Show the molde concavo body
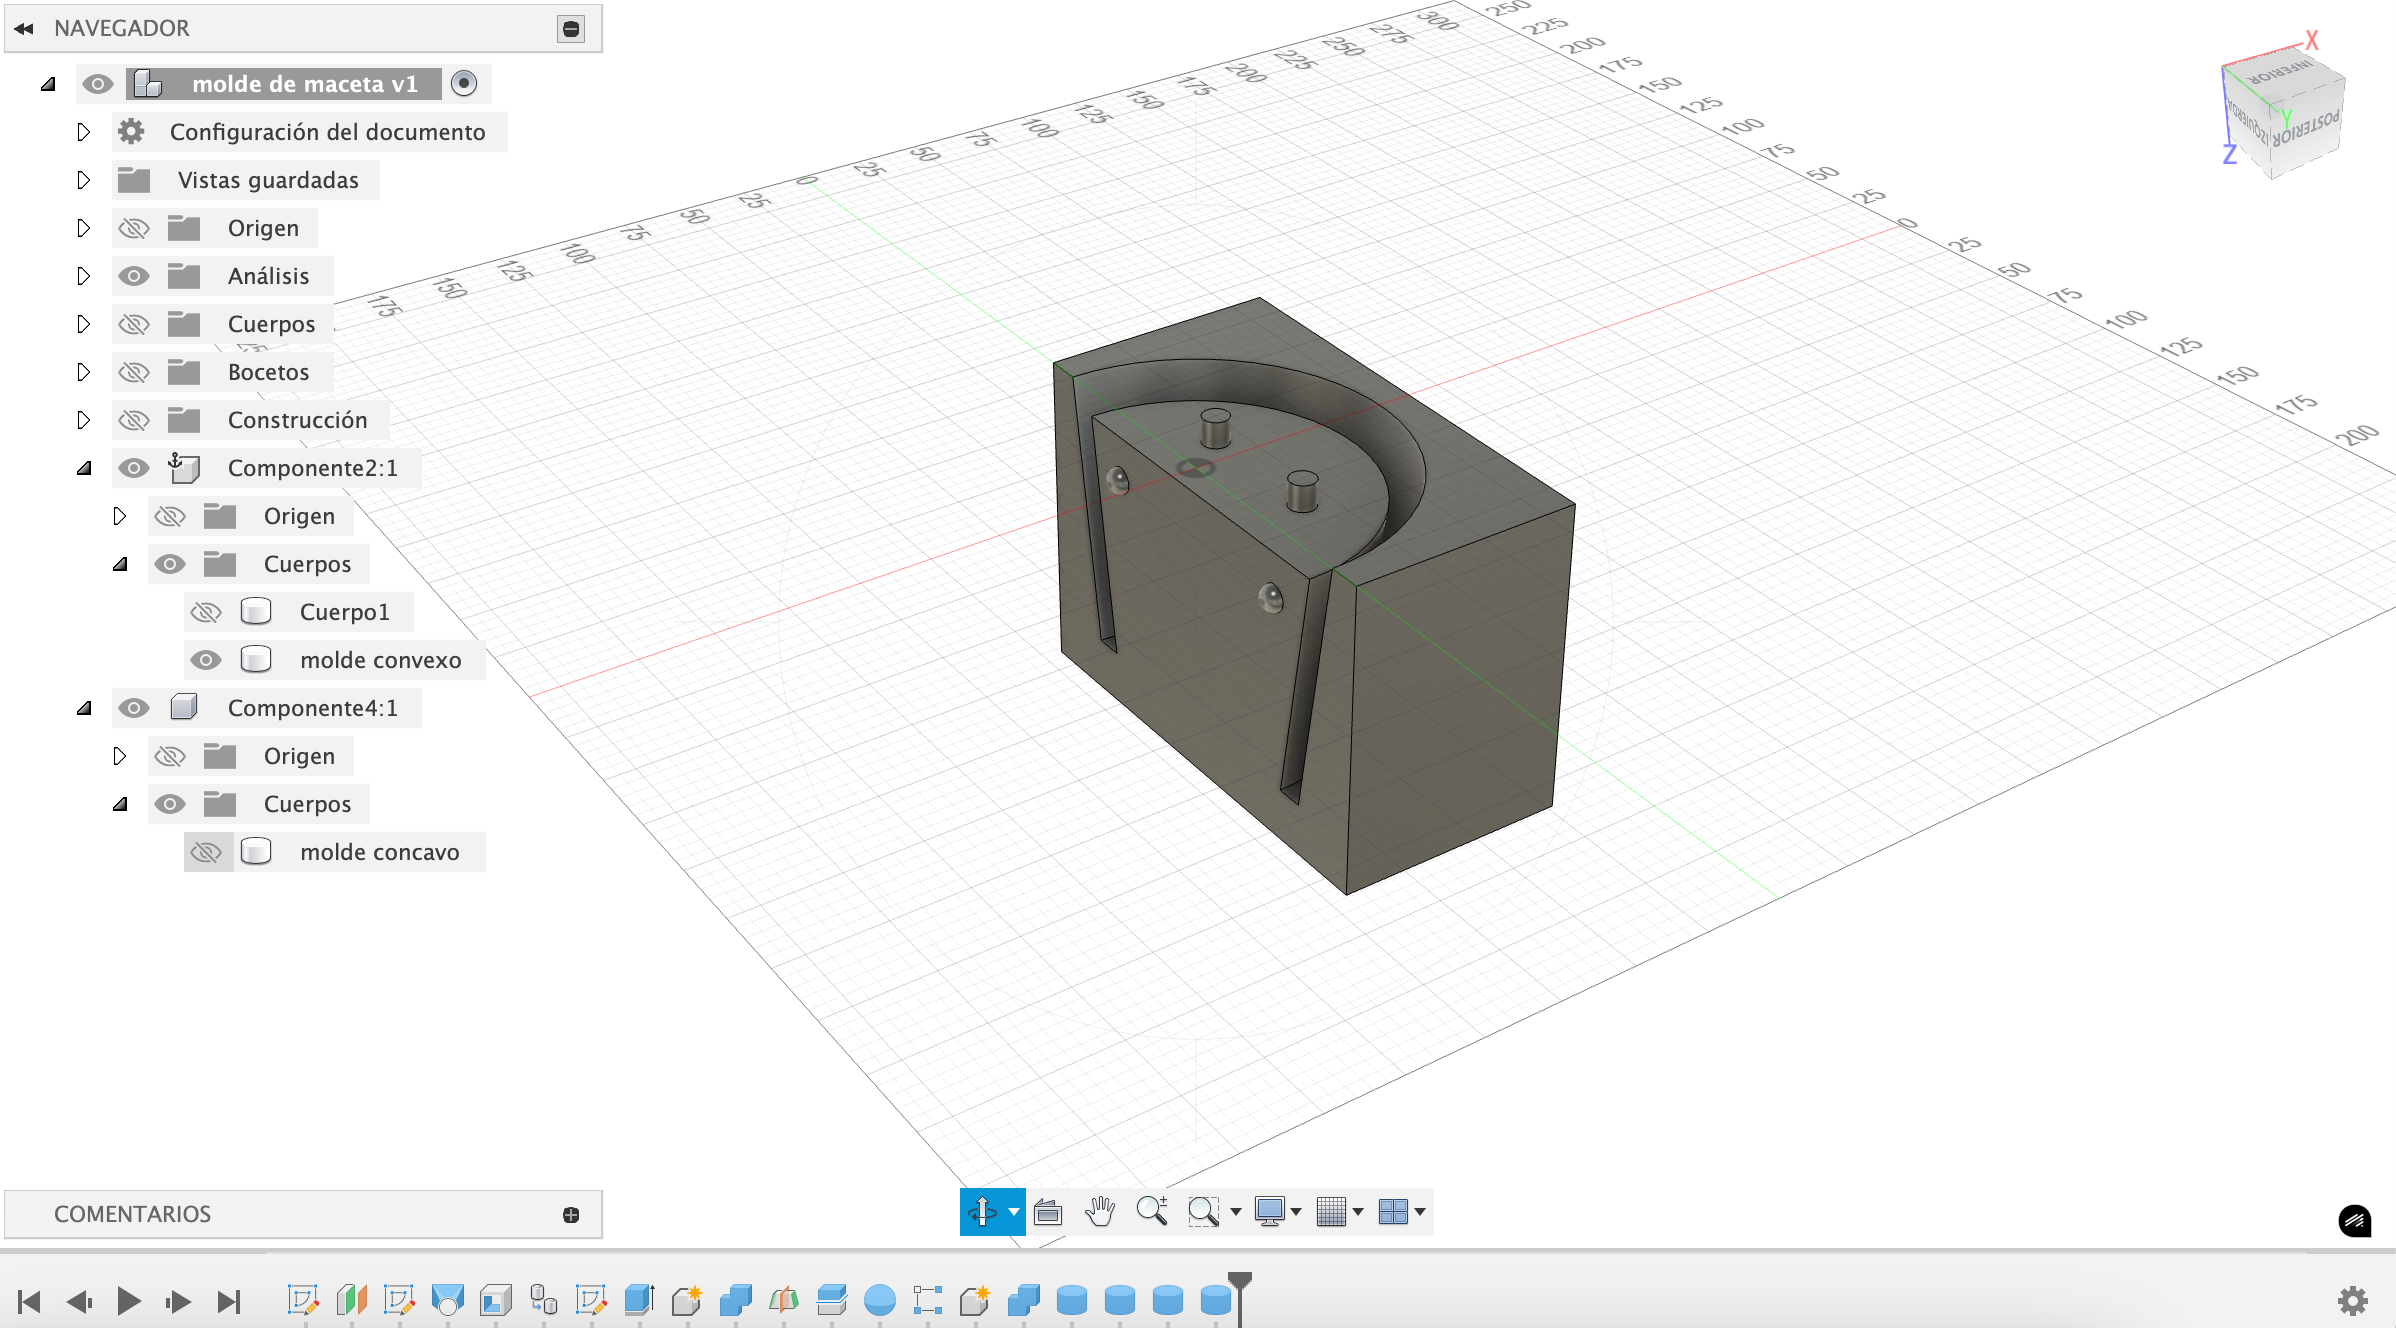 206,852
